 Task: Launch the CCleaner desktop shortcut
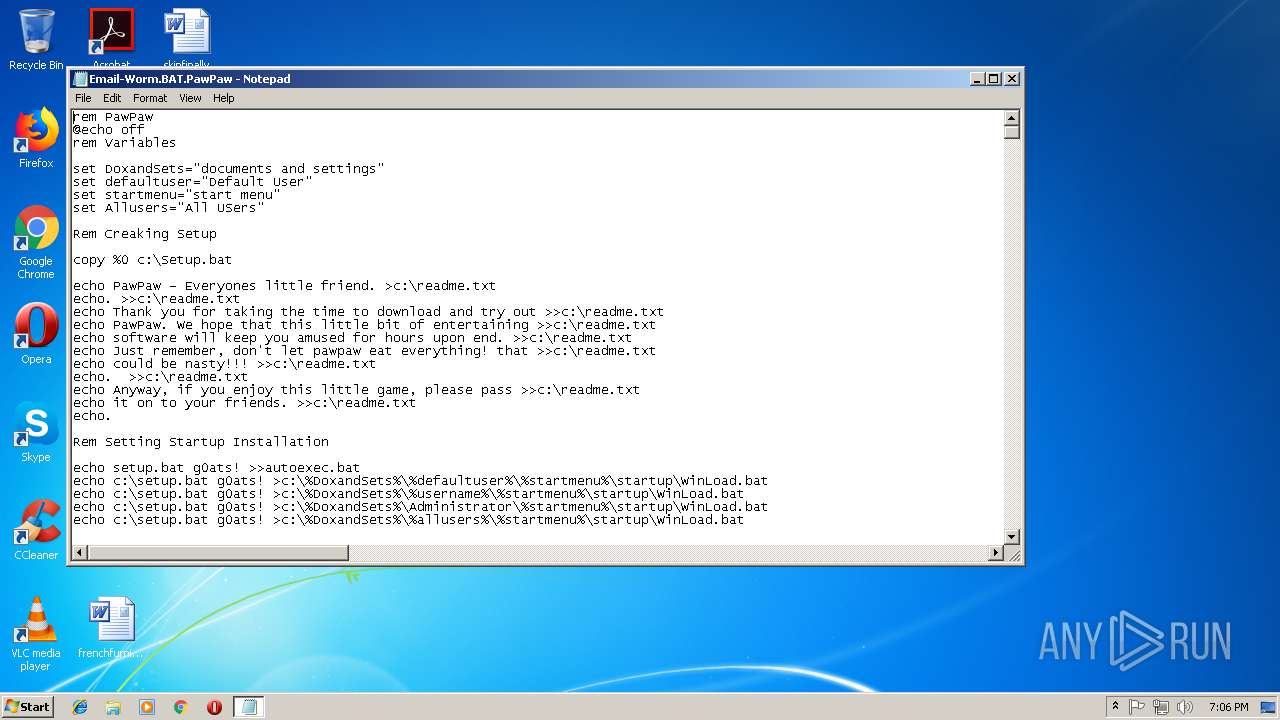coord(36,530)
